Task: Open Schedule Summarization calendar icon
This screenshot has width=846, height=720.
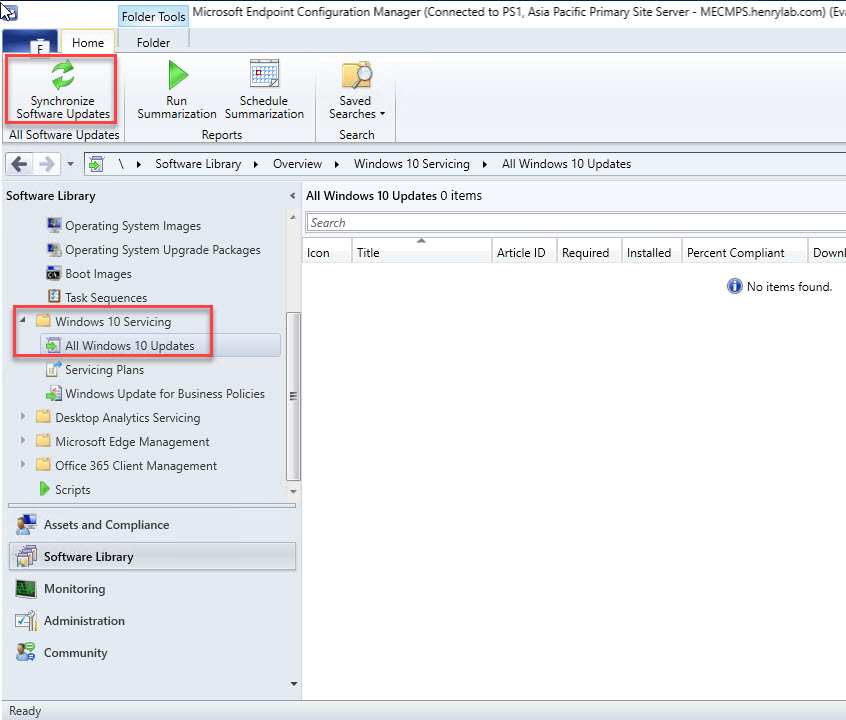Action: (x=264, y=76)
